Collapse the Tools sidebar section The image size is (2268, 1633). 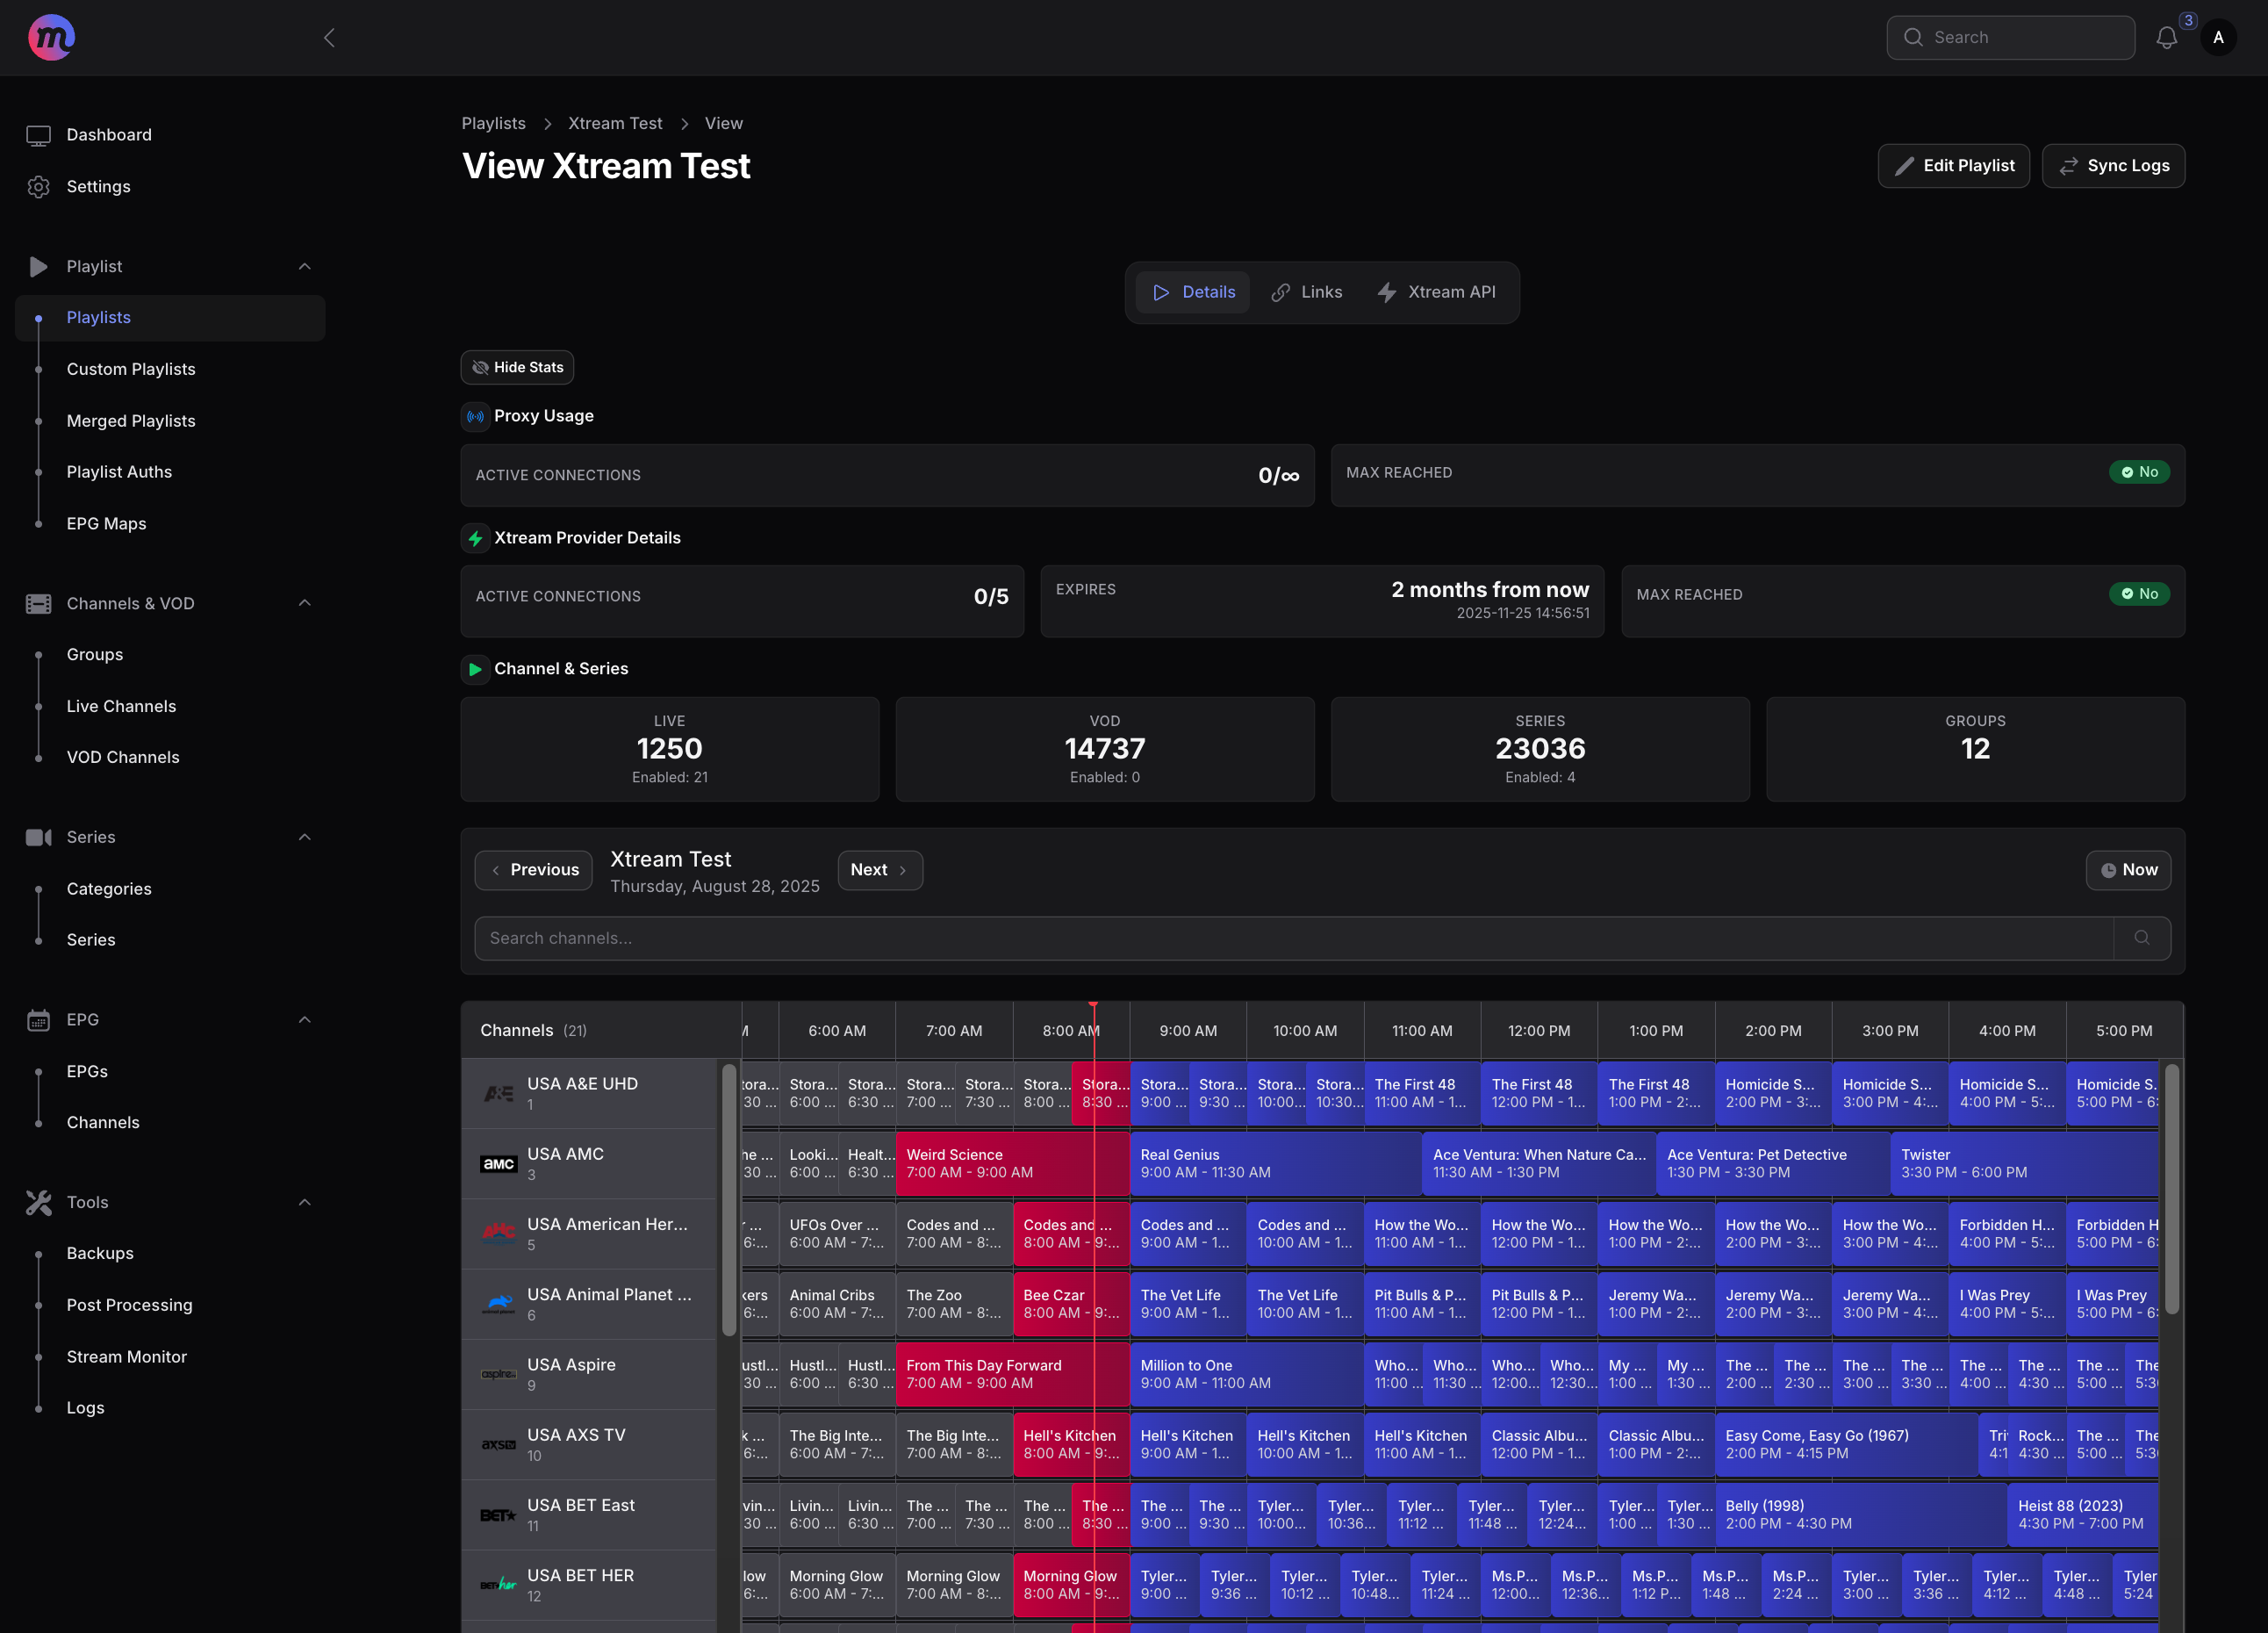[x=305, y=1202]
